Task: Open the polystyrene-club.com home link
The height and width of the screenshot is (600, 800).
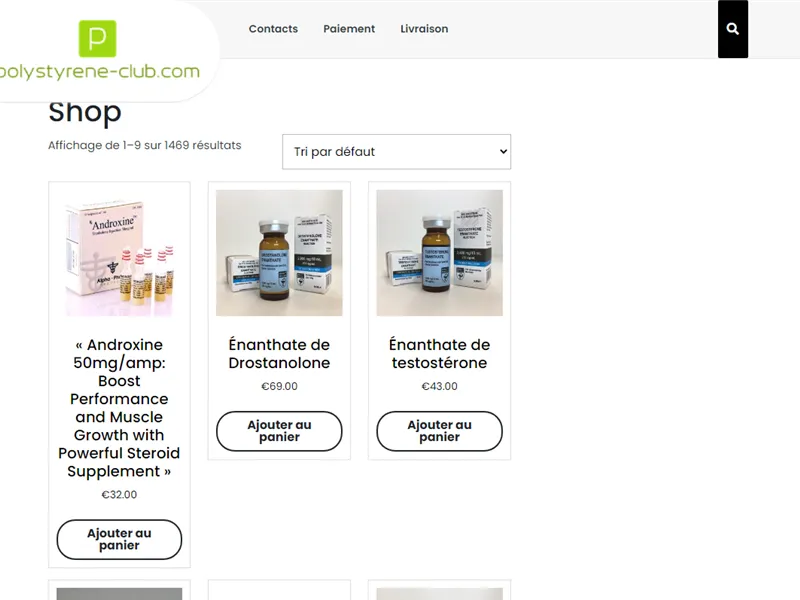Action: click(100, 71)
